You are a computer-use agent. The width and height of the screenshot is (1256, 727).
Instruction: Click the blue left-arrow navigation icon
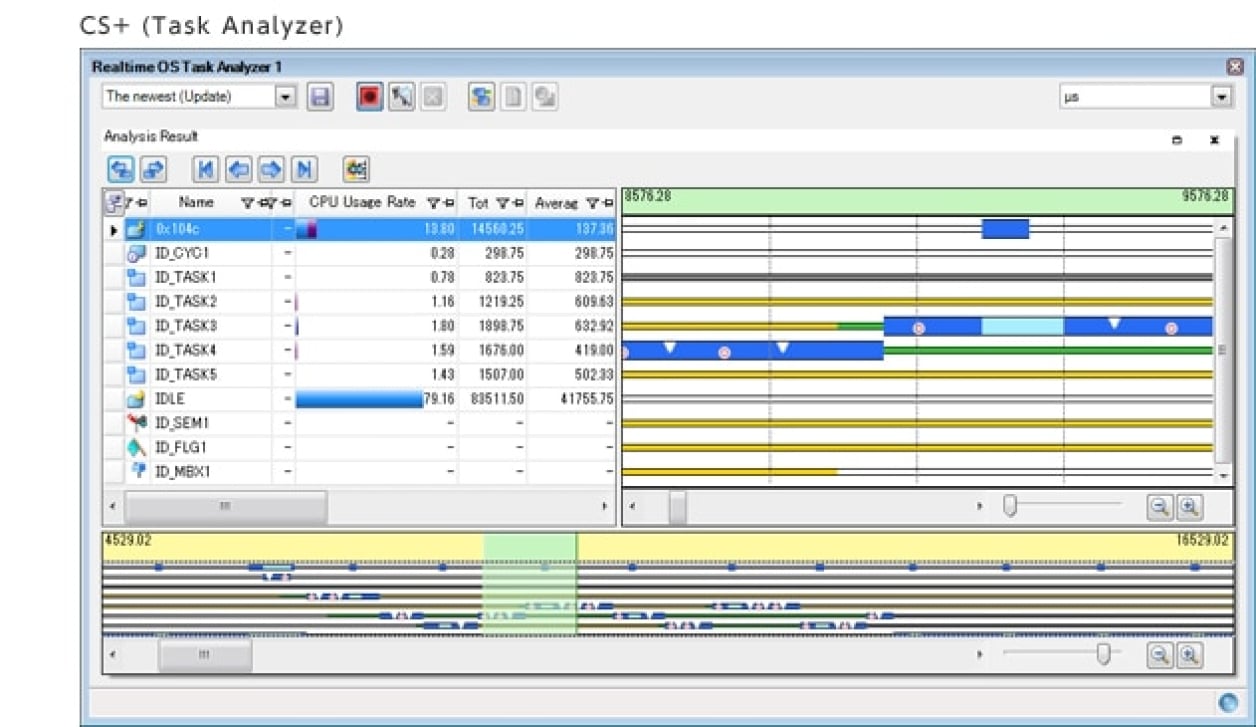[239, 168]
